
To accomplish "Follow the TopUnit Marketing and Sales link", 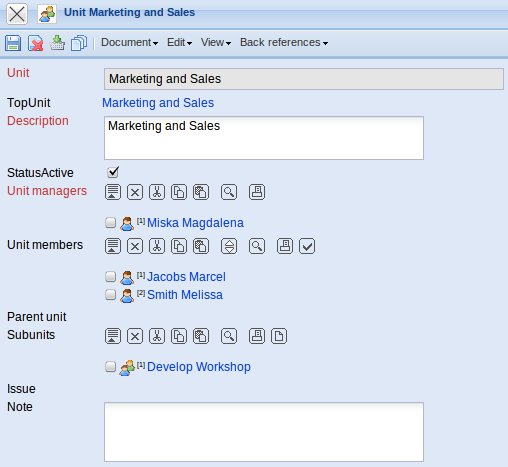I will click(x=158, y=103).
